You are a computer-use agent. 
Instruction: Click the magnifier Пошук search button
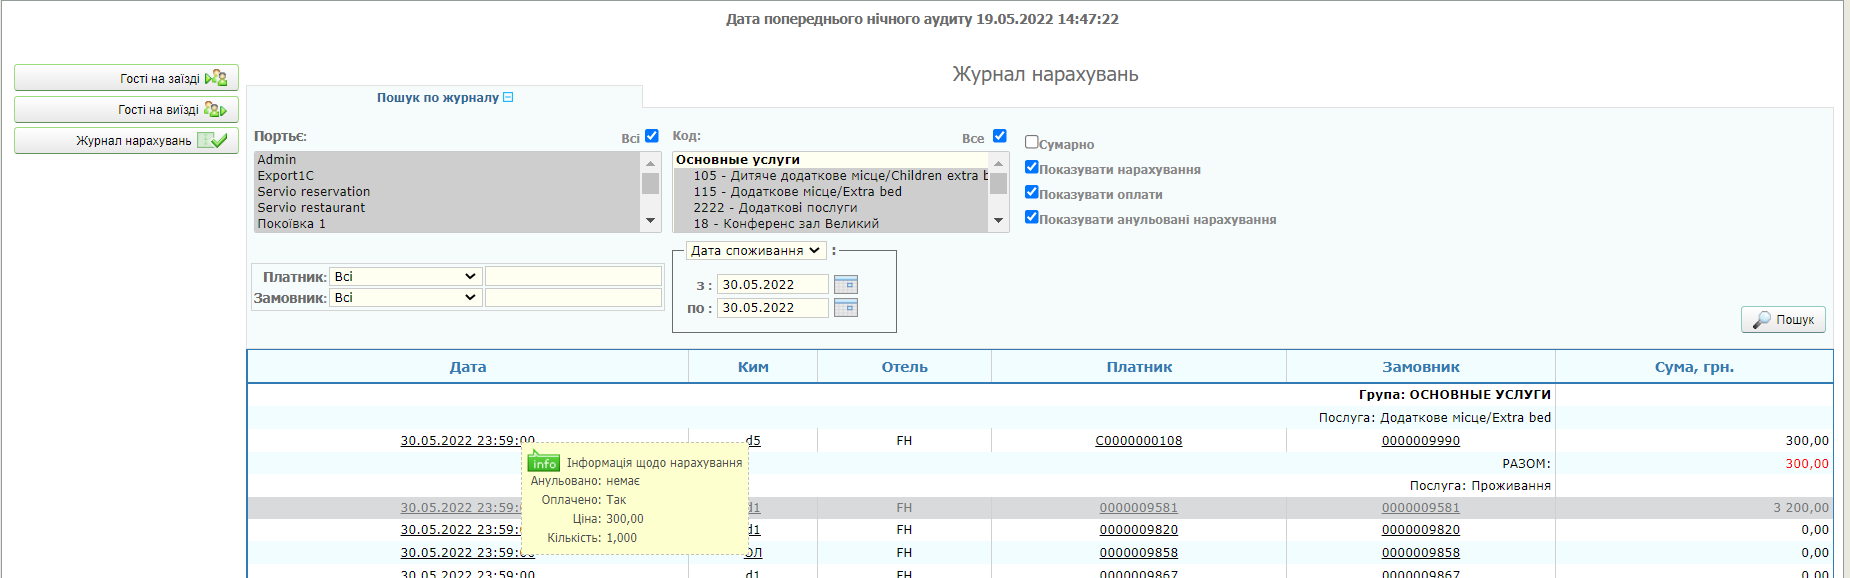tap(1783, 320)
